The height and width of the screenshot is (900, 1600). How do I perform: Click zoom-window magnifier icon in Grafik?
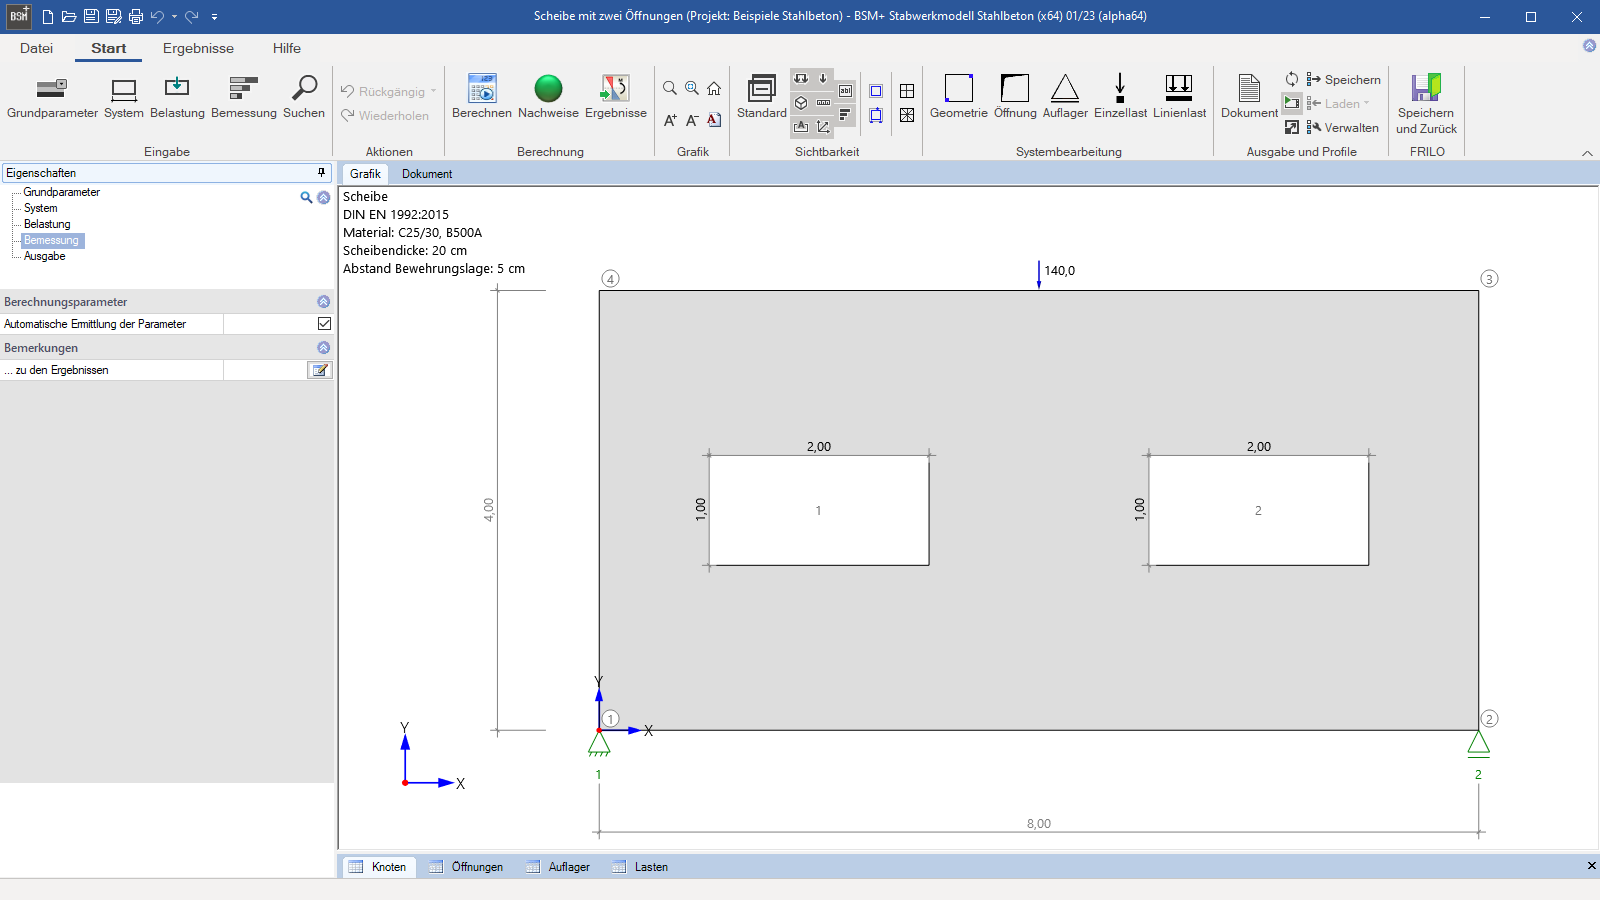click(x=692, y=89)
